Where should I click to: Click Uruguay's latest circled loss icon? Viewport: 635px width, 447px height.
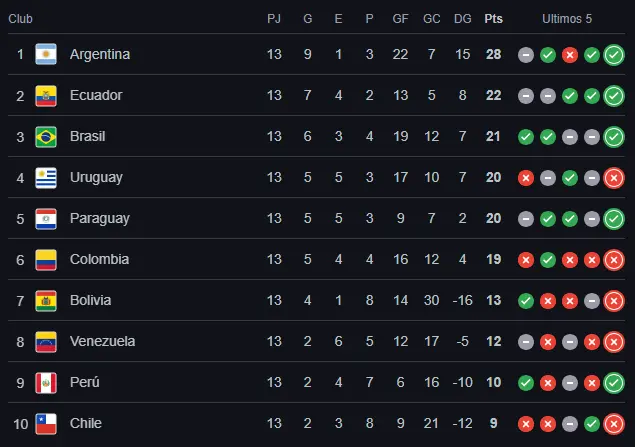click(614, 178)
